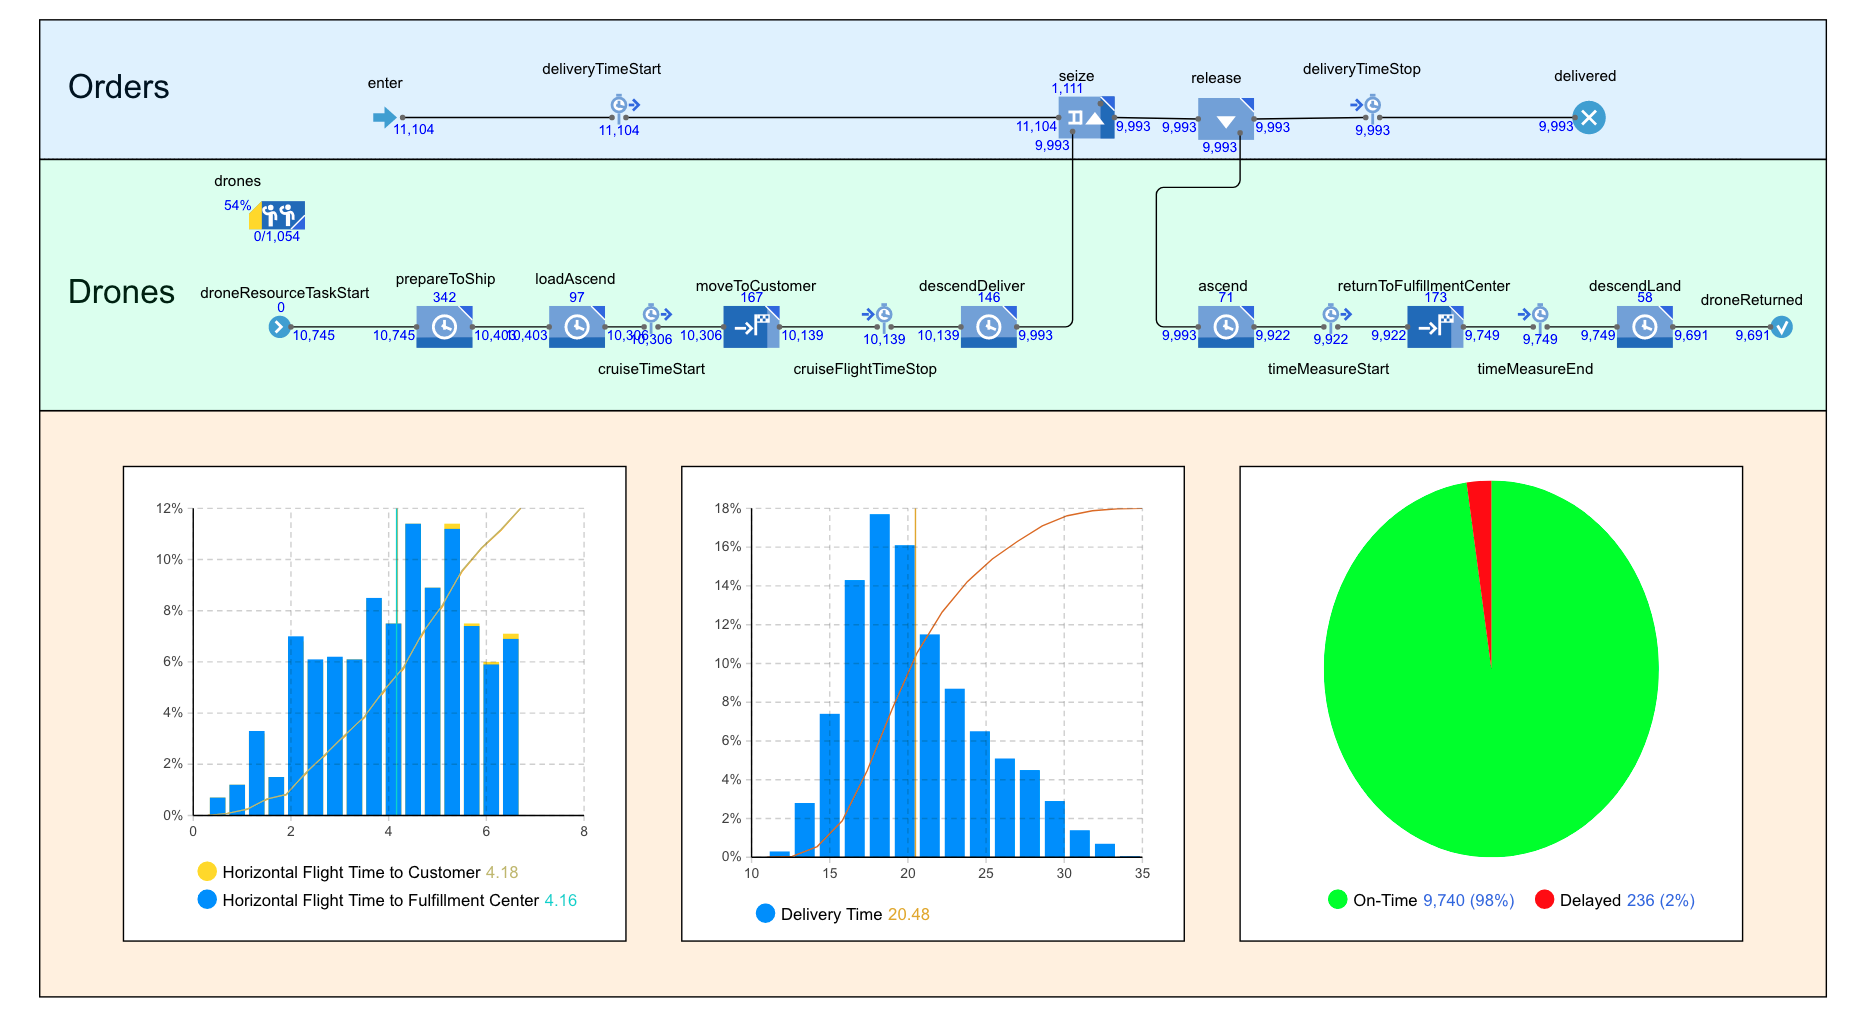Screen dimensions: 1864x1026
Task: Click the drones 54% utilization value
Action: pos(237,205)
